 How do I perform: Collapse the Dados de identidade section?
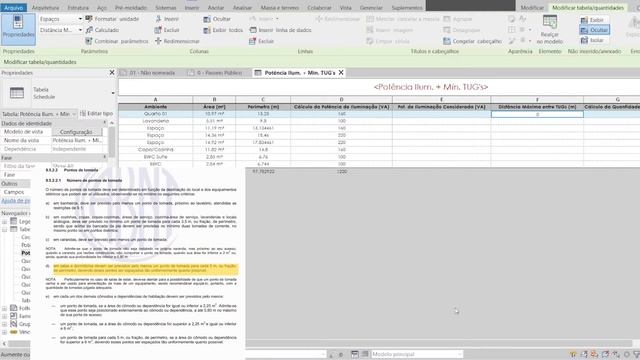tap(104, 123)
